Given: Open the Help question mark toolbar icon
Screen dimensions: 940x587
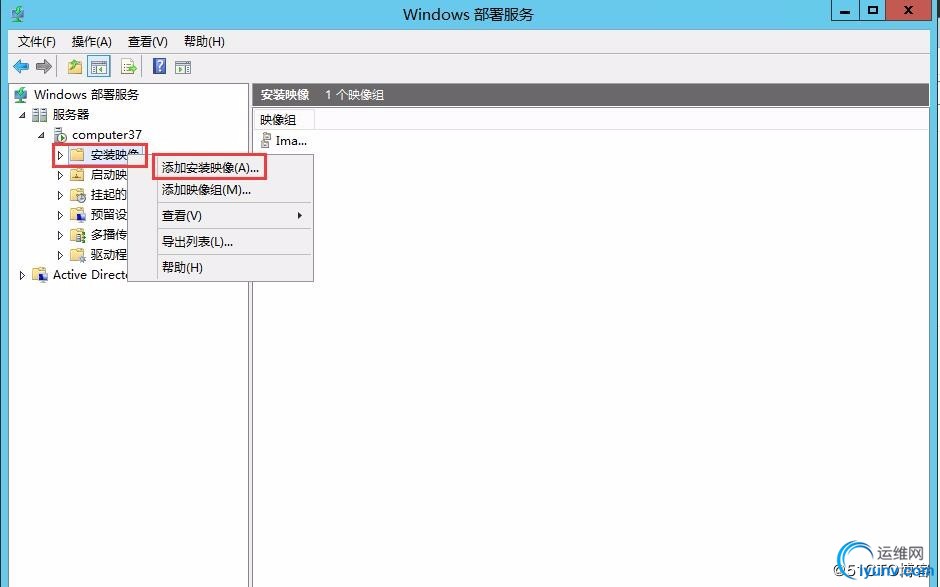Looking at the screenshot, I should tap(159, 66).
